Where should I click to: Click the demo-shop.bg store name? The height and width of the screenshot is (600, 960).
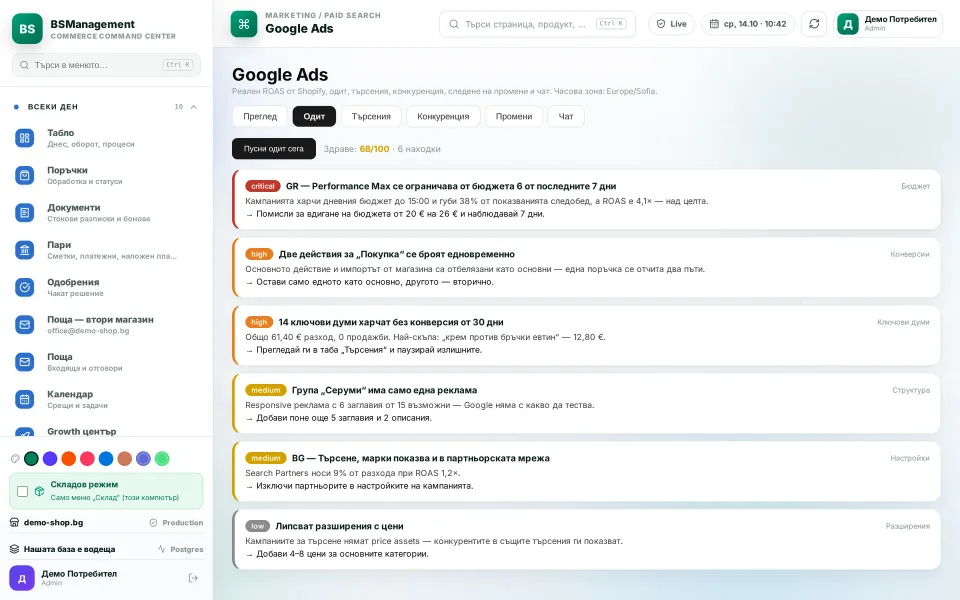(53, 522)
